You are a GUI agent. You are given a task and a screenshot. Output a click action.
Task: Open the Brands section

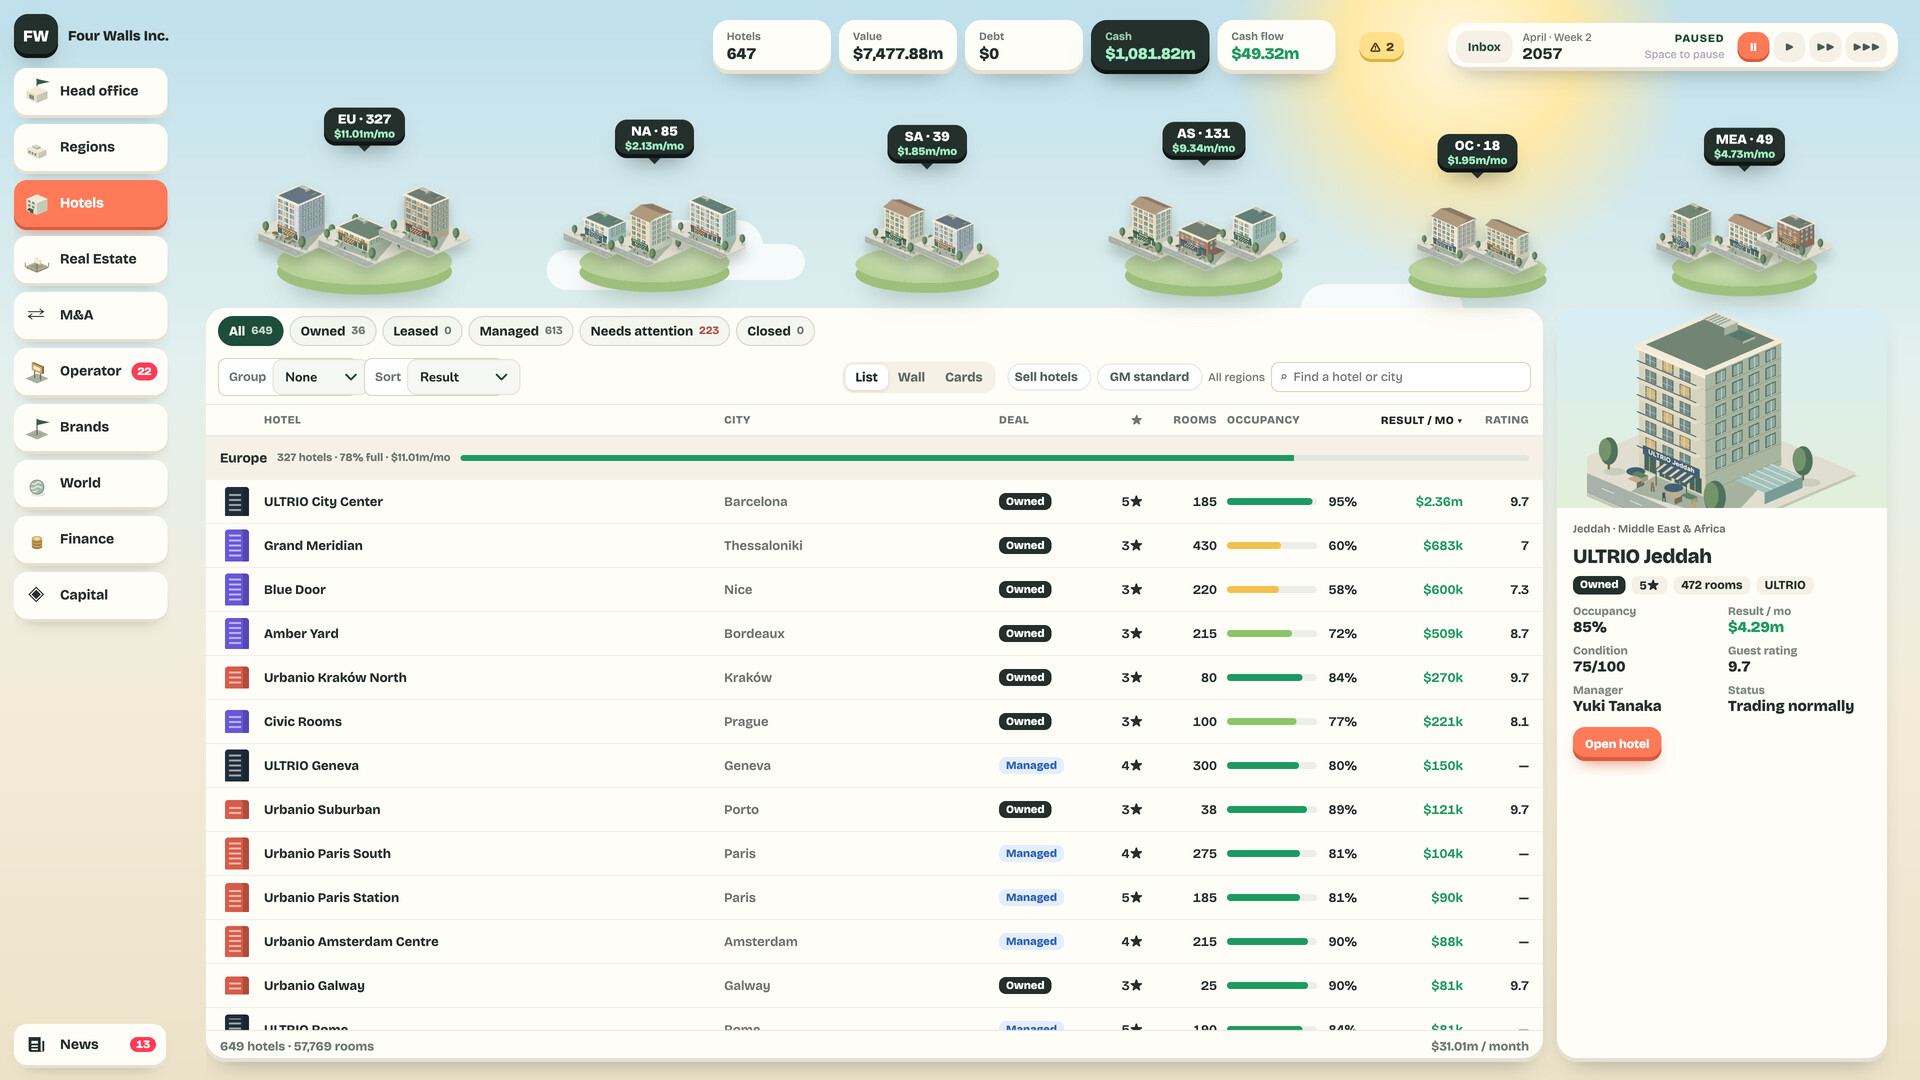(90, 427)
